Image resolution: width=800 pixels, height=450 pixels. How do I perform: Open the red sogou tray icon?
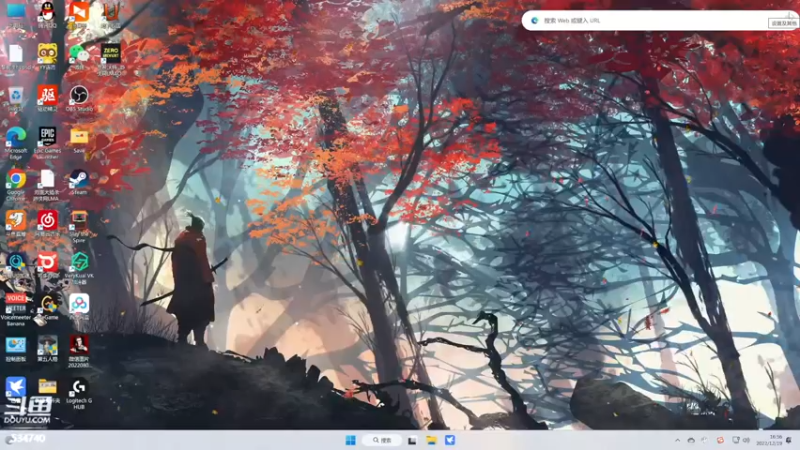pos(720,440)
